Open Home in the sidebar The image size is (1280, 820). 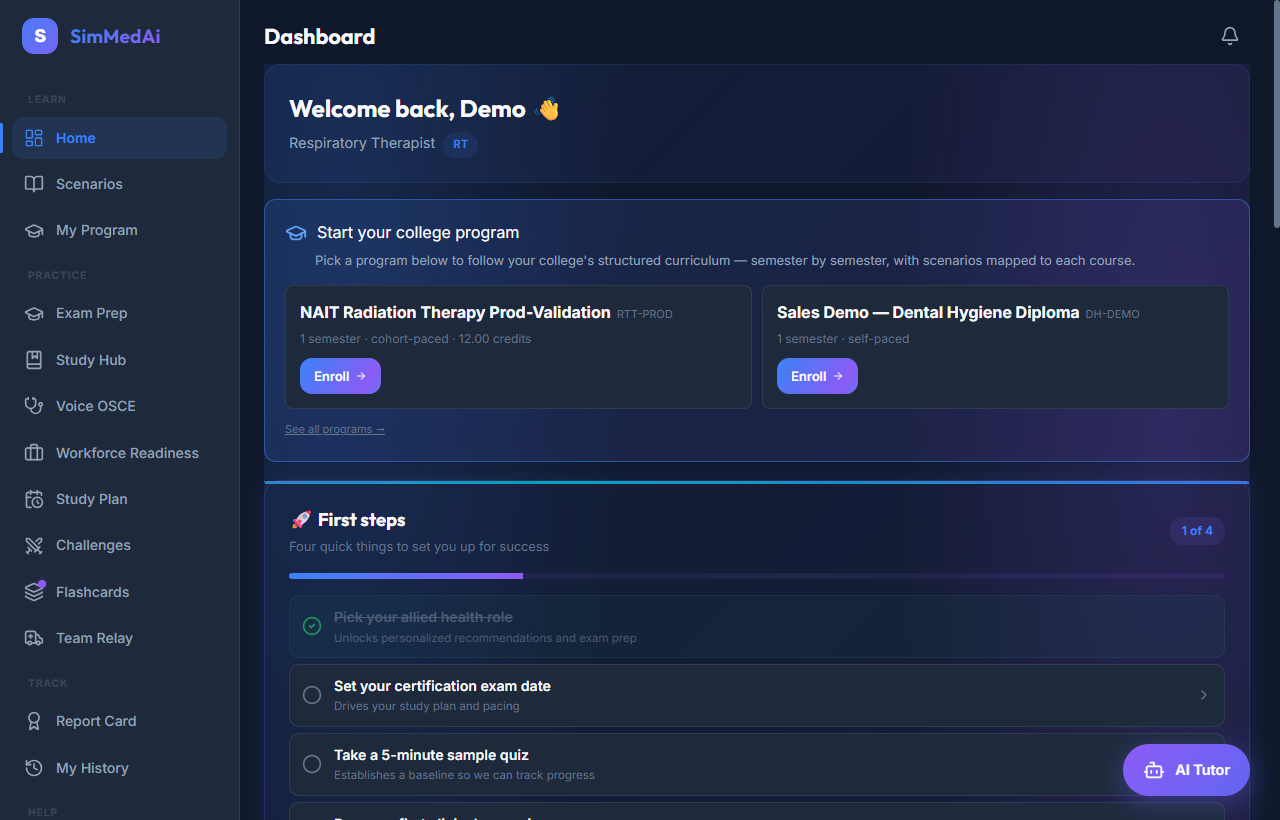[x=120, y=138]
